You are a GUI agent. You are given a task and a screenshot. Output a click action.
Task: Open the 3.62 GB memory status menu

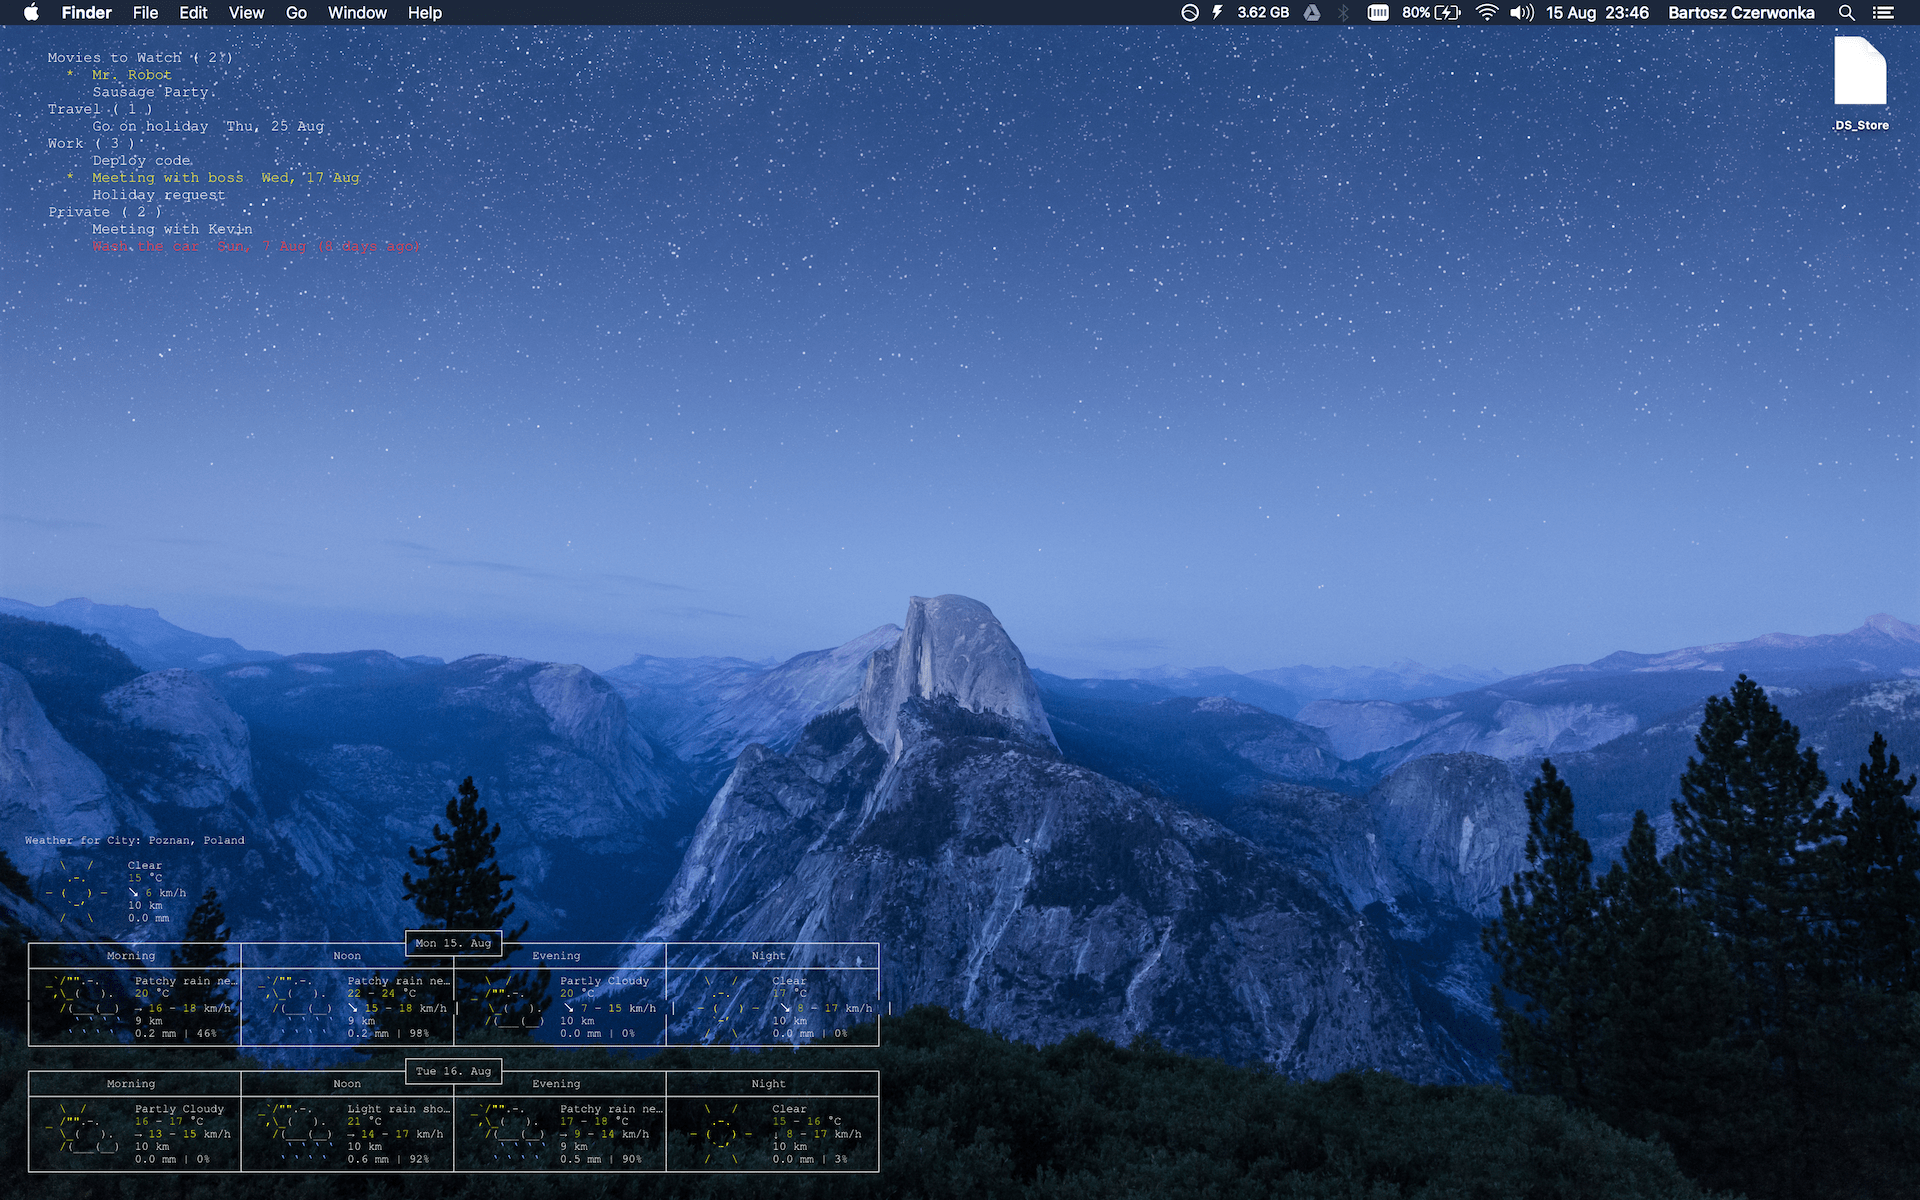coord(1263,13)
